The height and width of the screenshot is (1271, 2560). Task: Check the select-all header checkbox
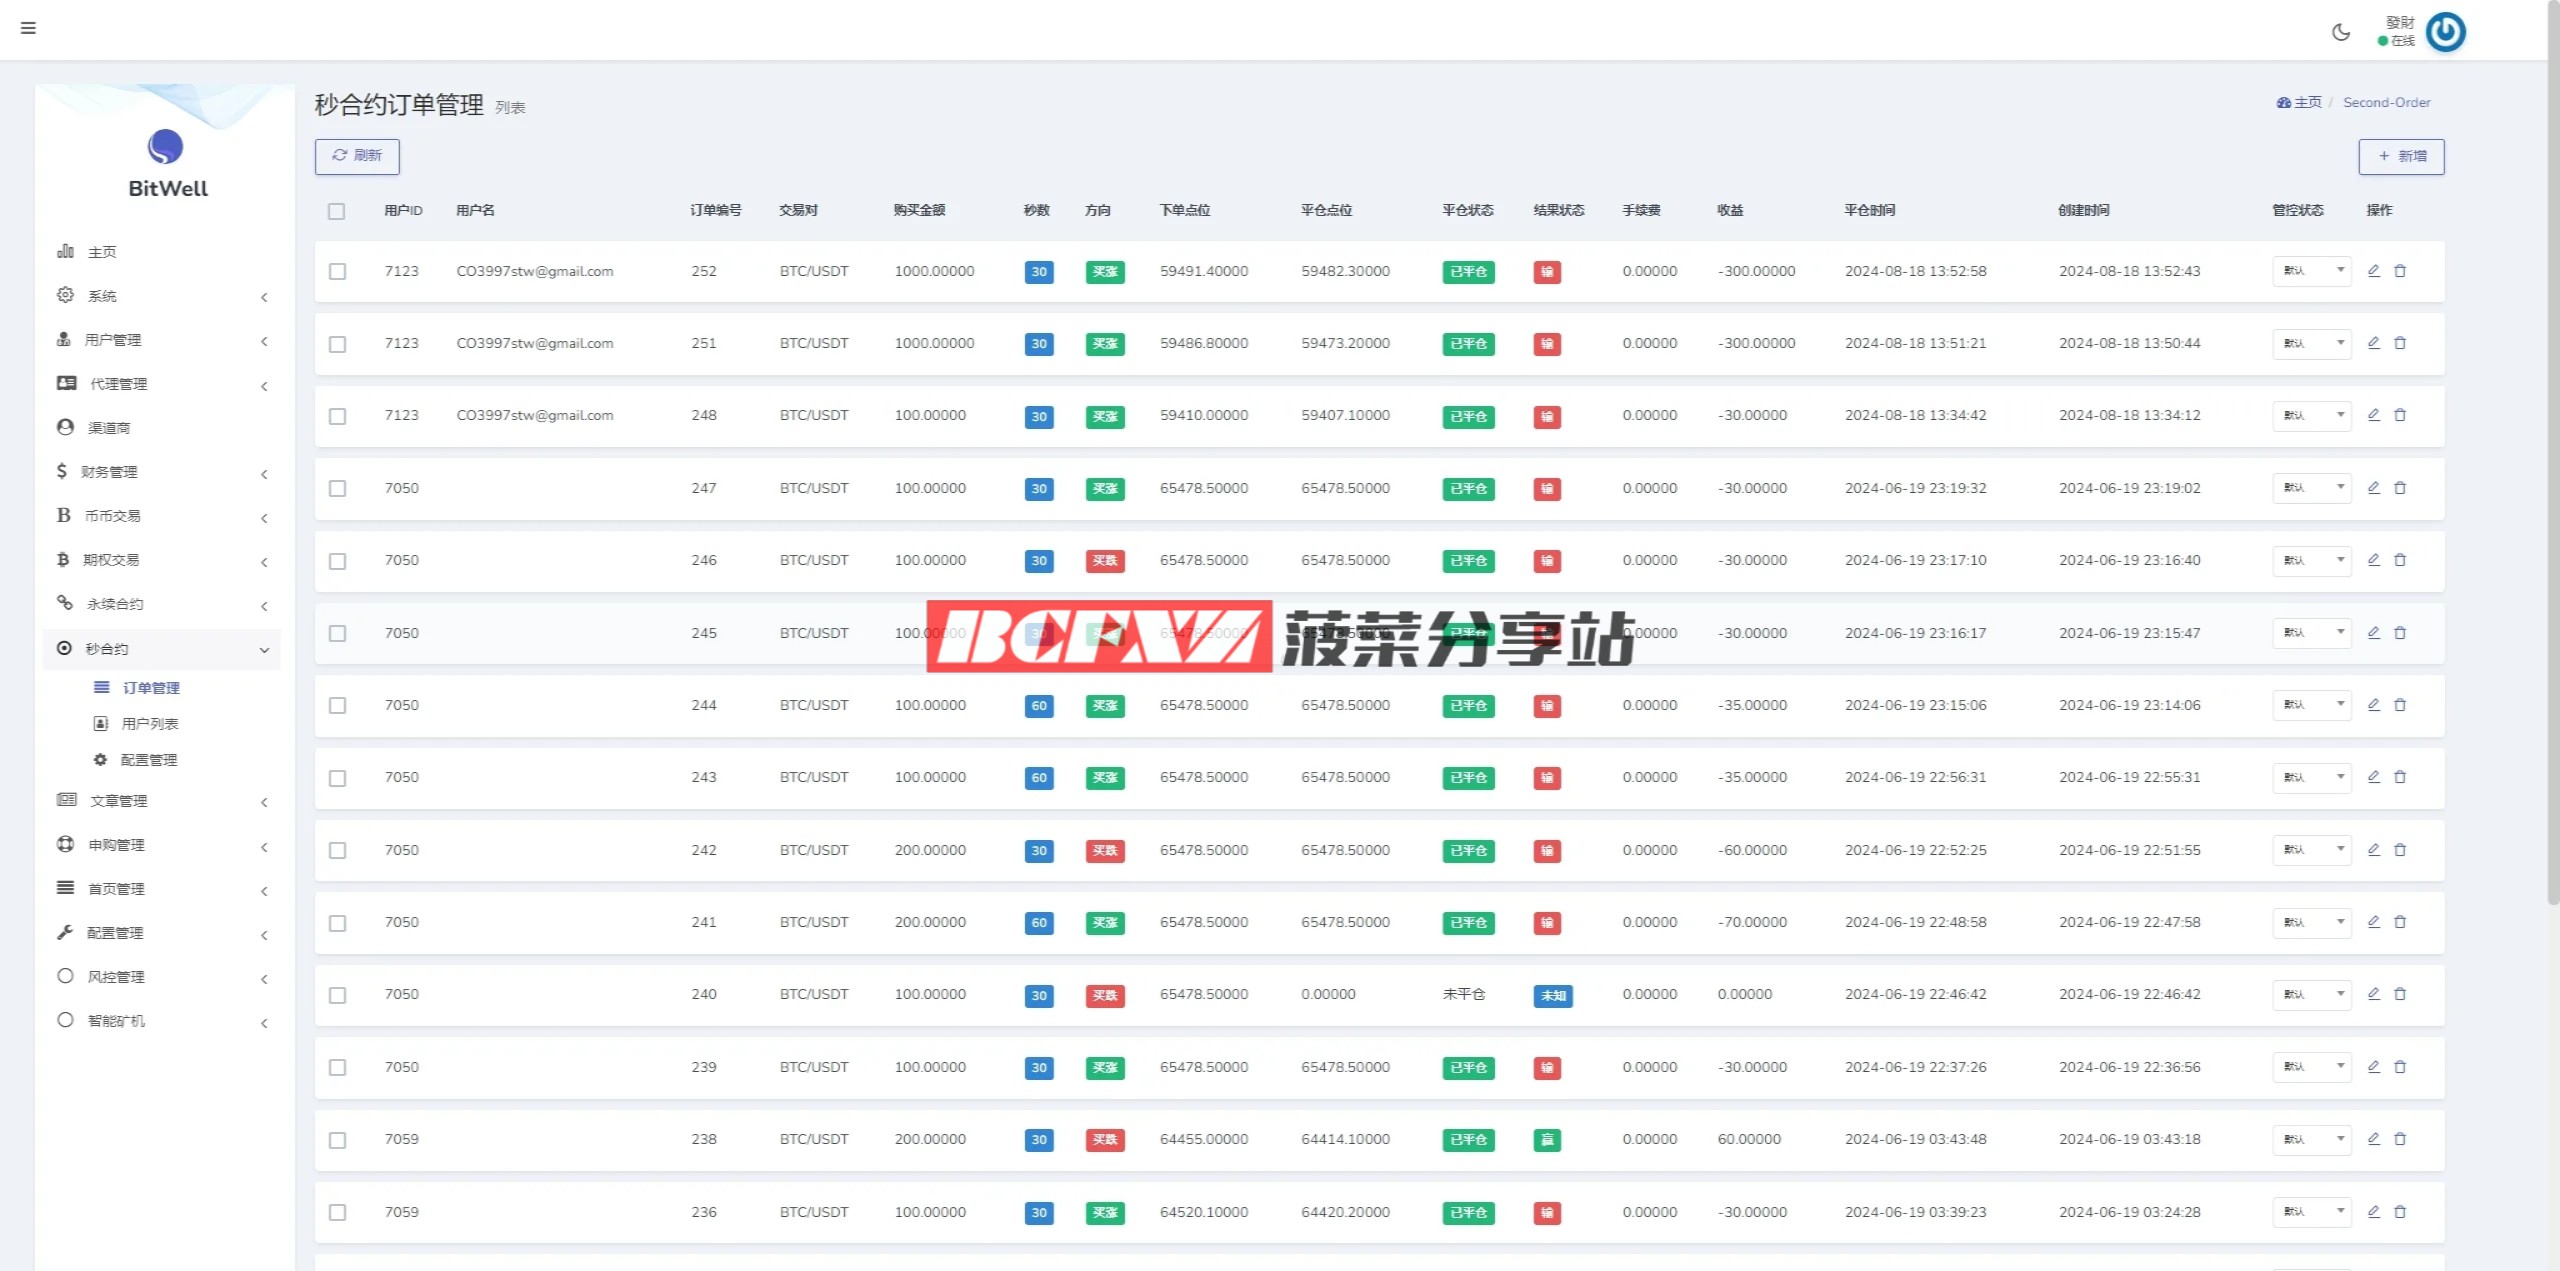coord(336,211)
